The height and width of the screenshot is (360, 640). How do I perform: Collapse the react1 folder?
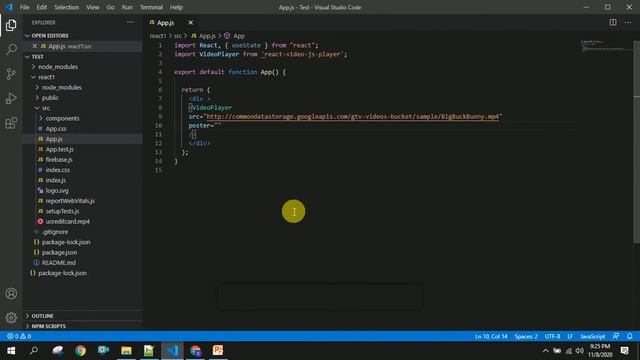[46, 77]
